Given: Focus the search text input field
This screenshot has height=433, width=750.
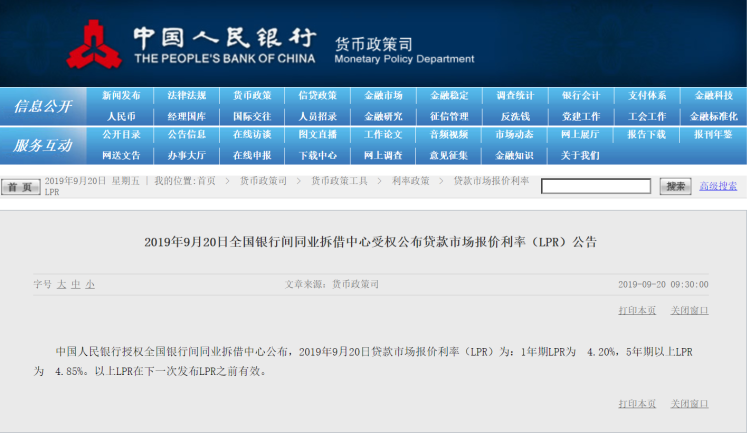Looking at the screenshot, I should [x=596, y=186].
